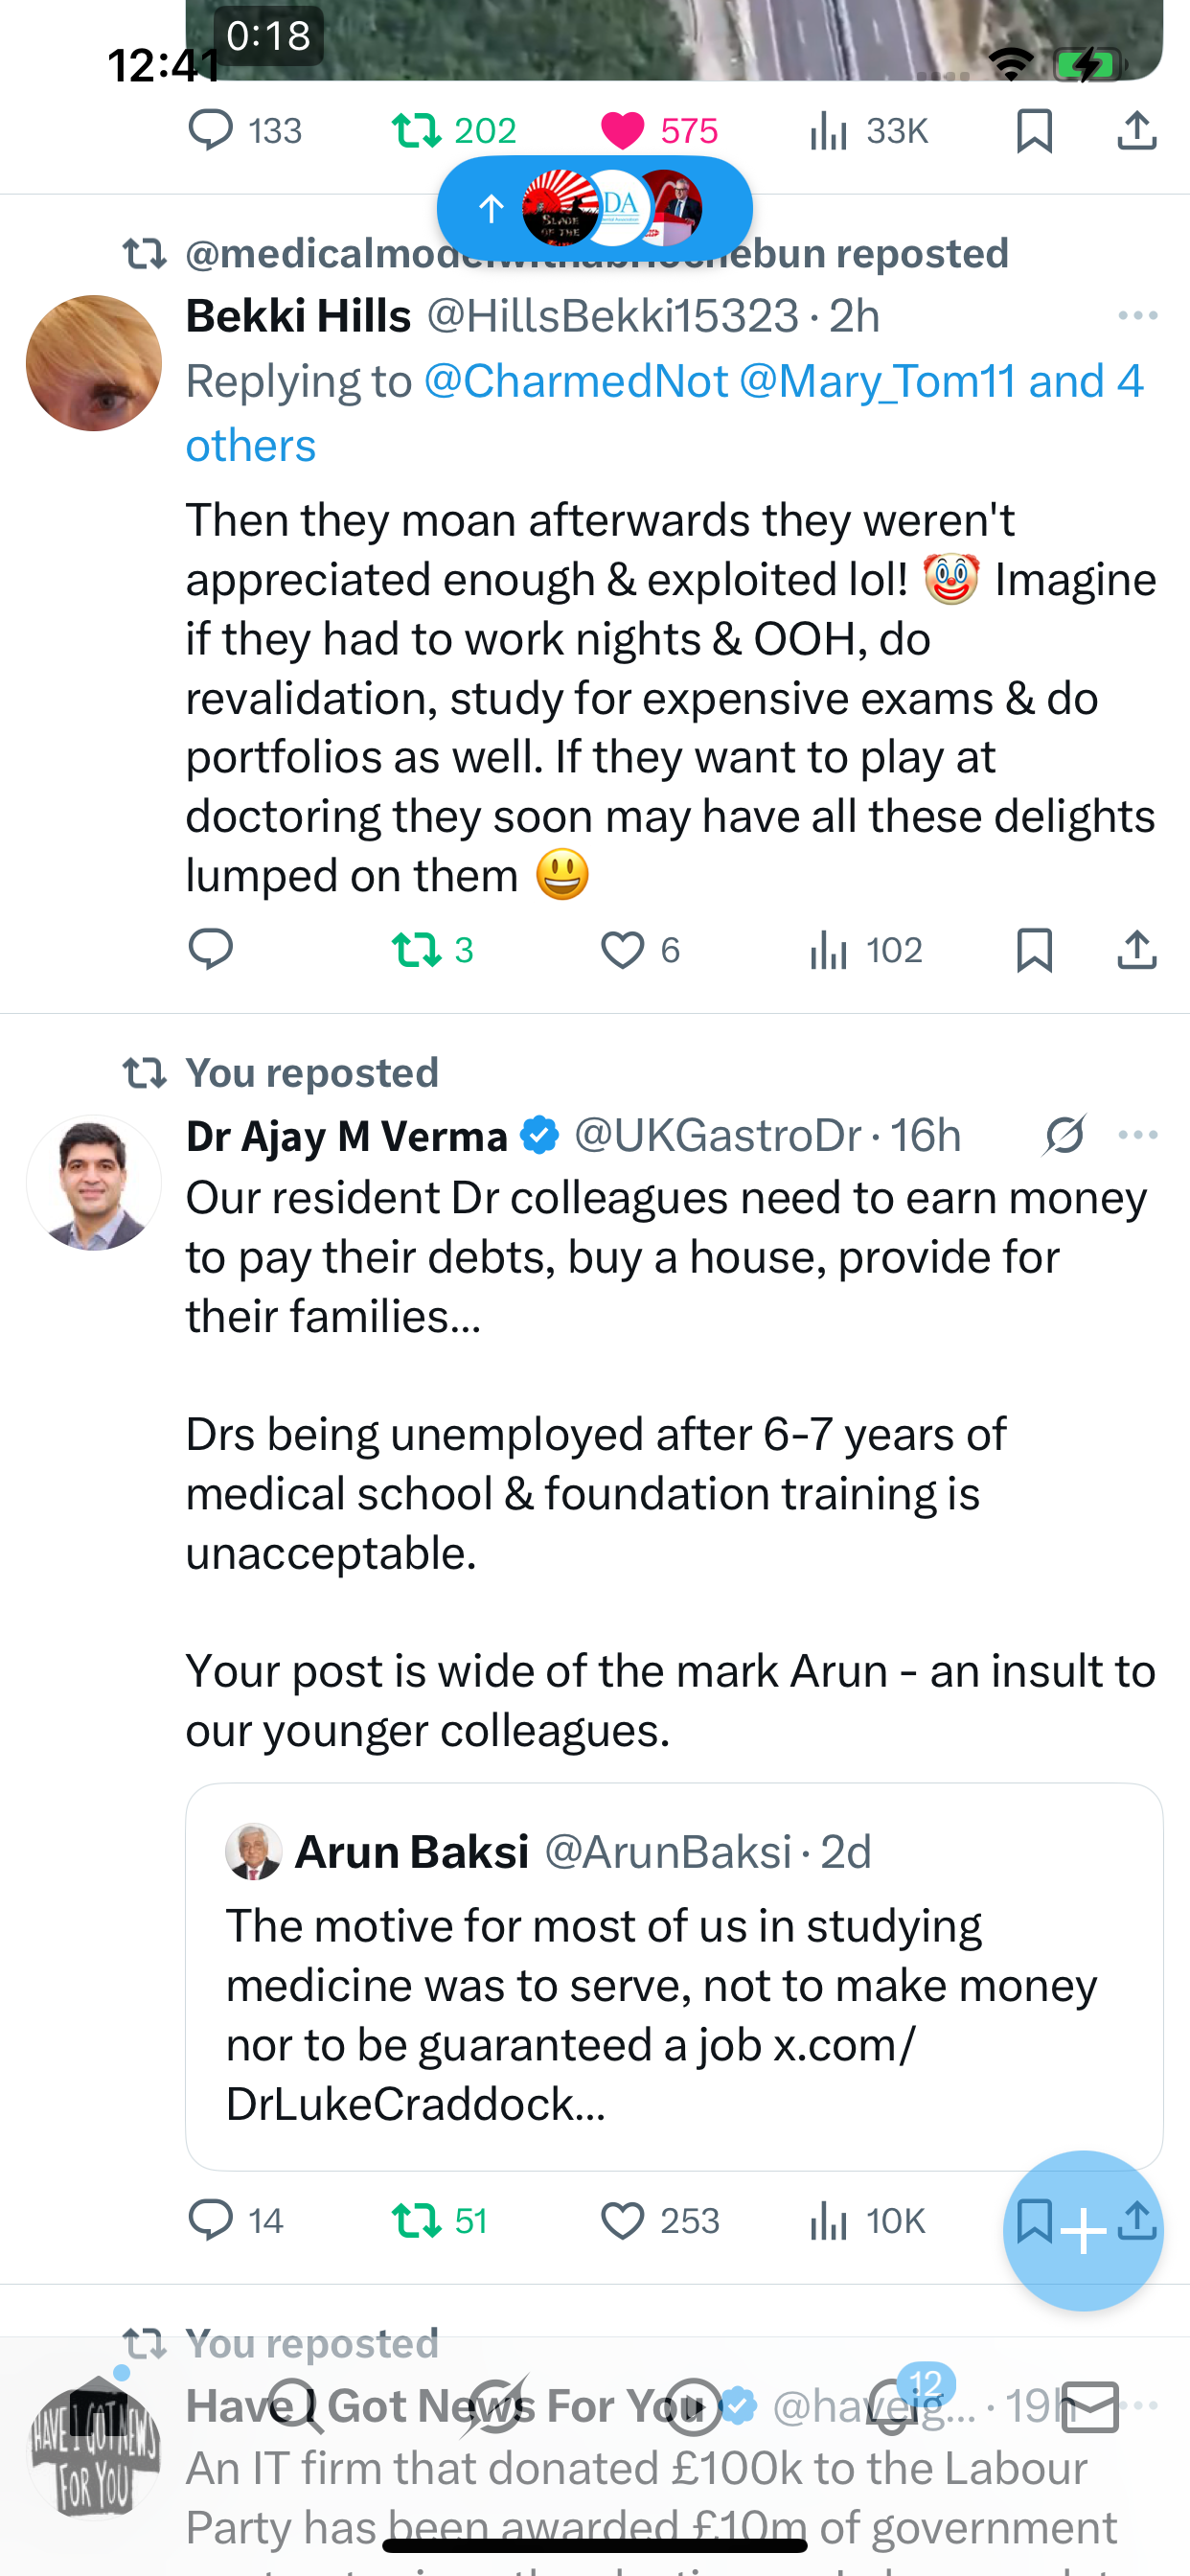This screenshot has width=1190, height=2576.
Task: Open more options menu on Dr Ajay Verma's post
Action: pos(1137,1136)
